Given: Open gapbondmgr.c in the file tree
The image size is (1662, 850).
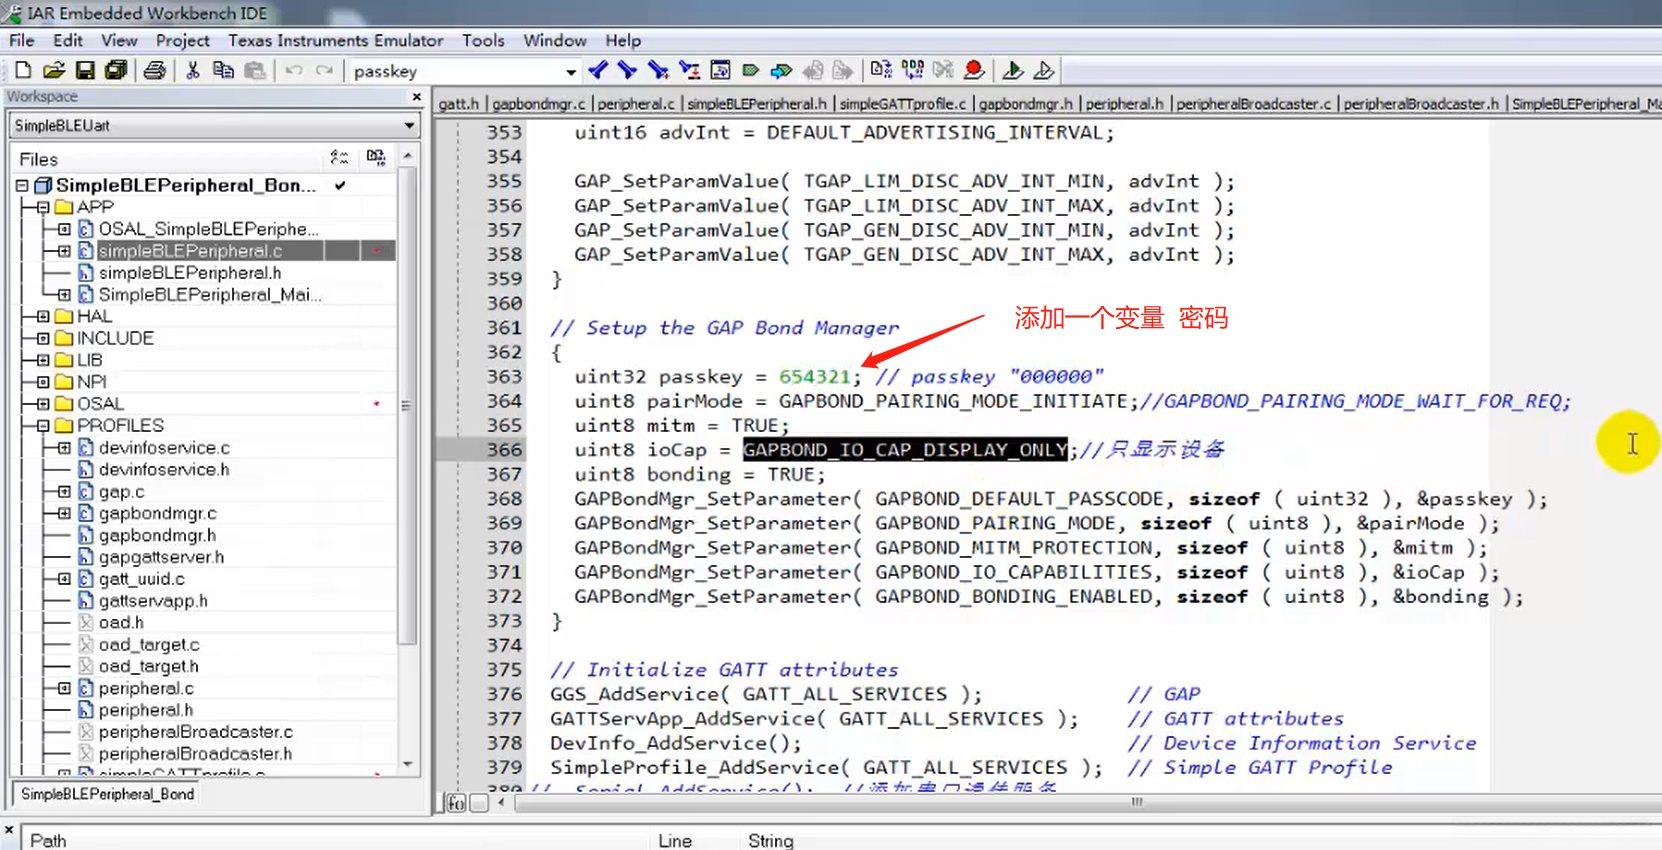Looking at the screenshot, I should point(157,513).
